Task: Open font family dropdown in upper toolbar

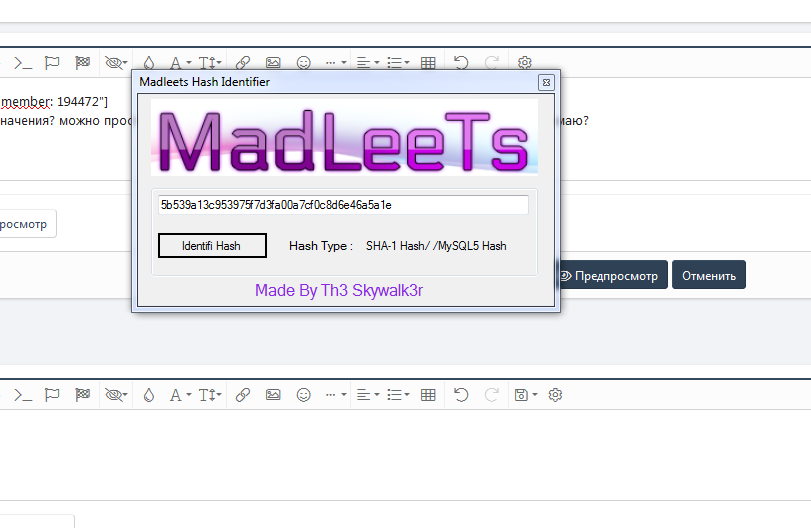Action: pyautogui.click(x=180, y=63)
